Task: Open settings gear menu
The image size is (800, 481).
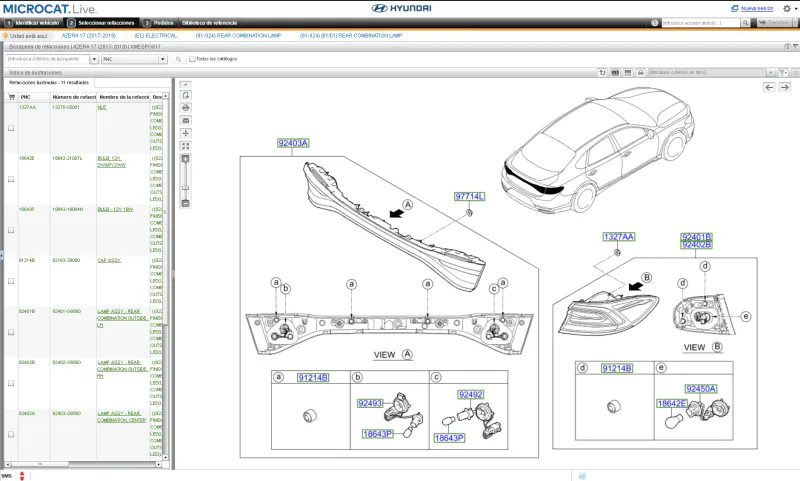Action: tap(786, 8)
